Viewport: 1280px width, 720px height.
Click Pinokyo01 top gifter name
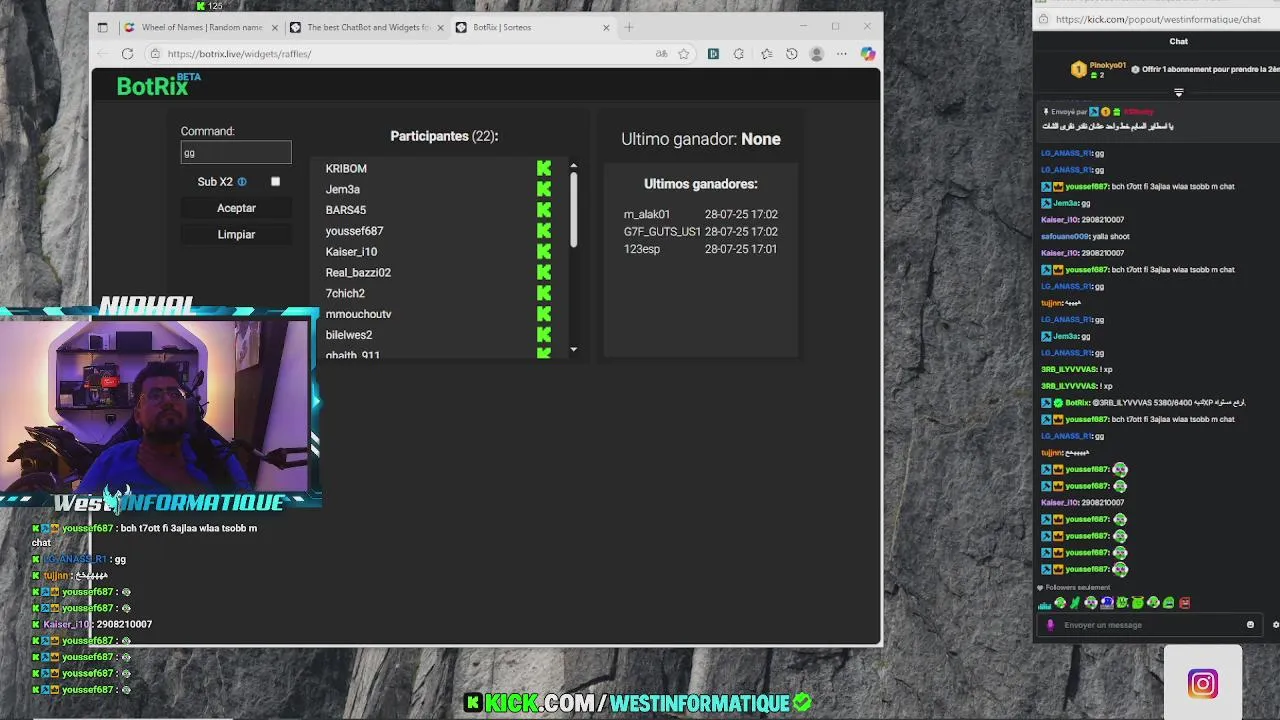point(1108,65)
